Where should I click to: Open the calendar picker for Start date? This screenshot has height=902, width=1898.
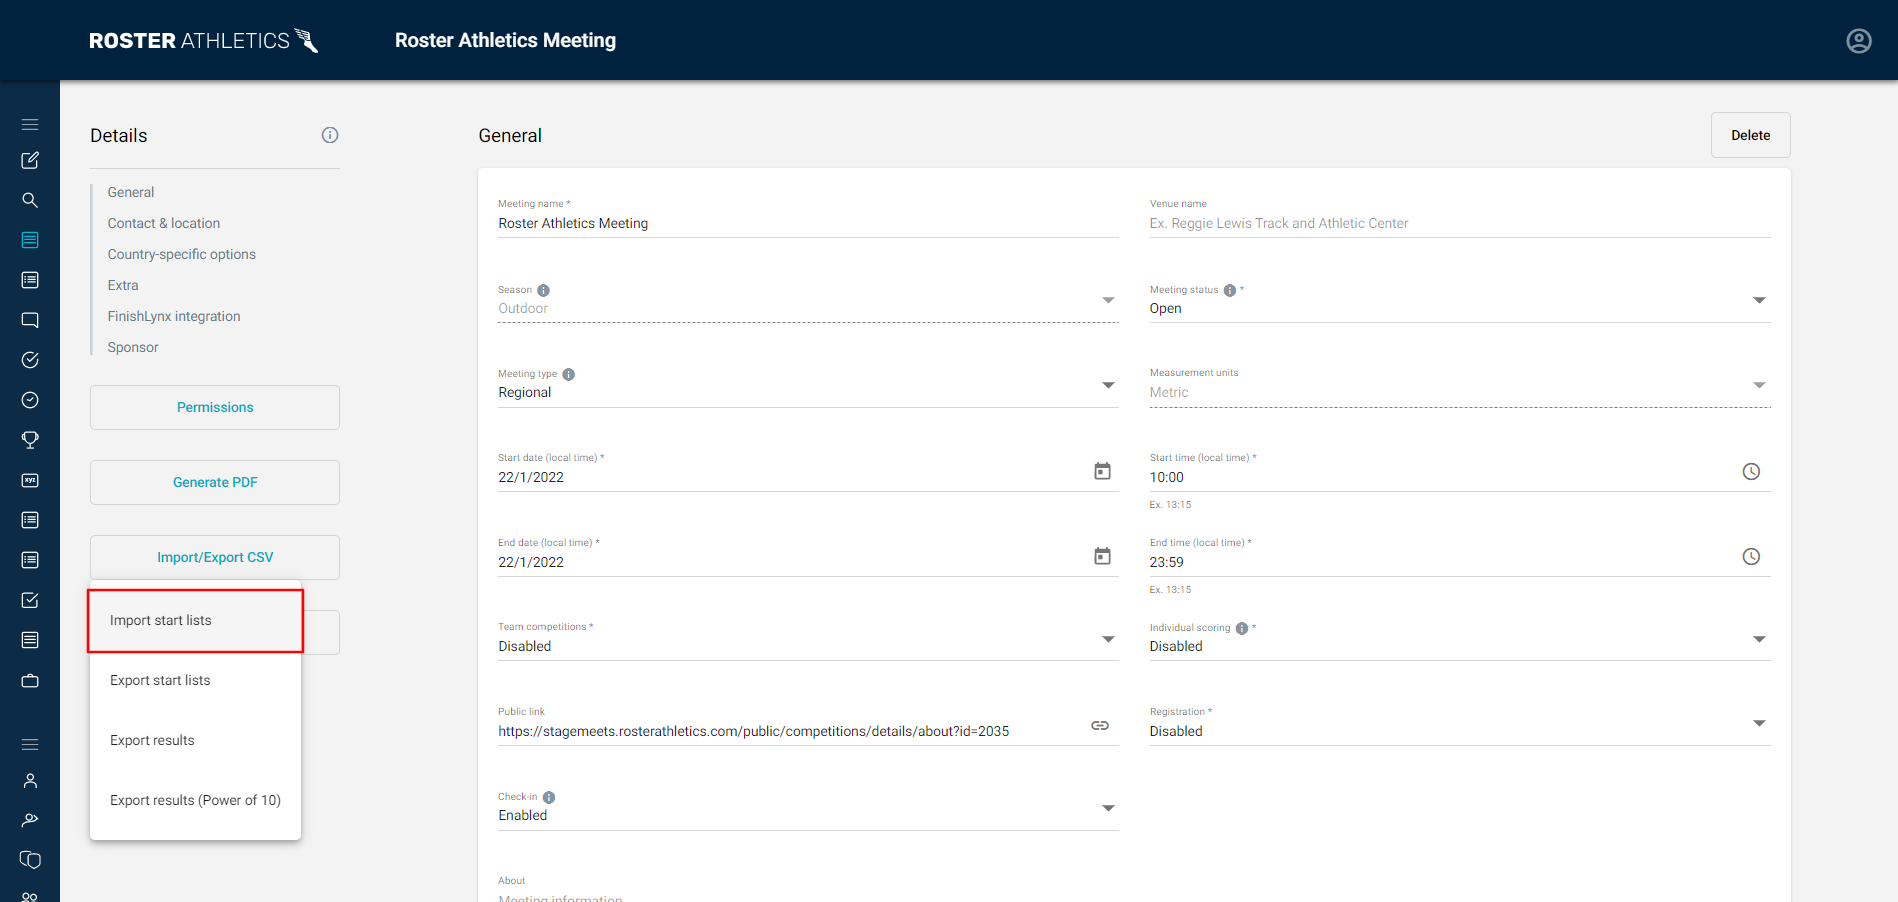[x=1102, y=470]
